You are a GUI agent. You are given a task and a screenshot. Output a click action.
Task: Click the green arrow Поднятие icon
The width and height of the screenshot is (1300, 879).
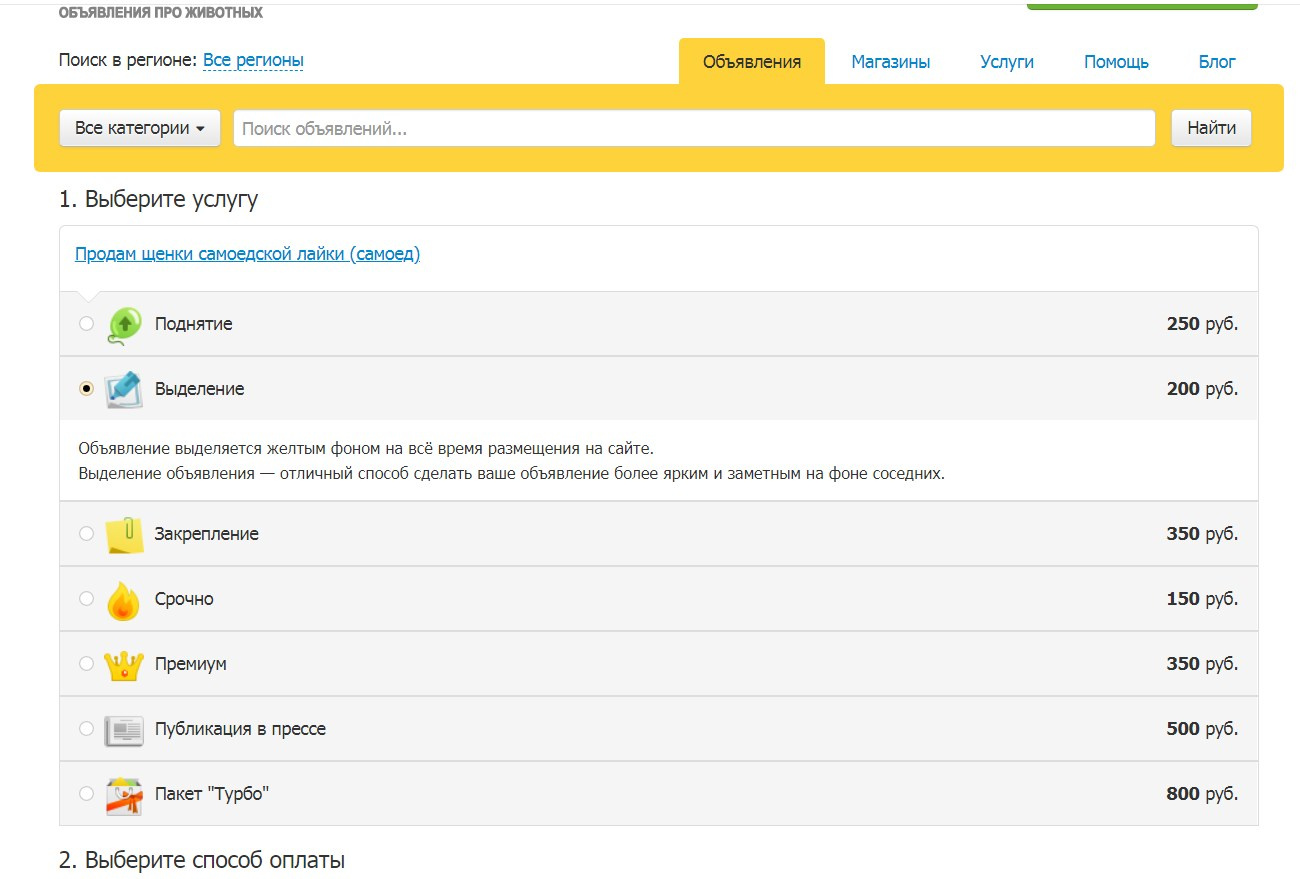coord(124,325)
